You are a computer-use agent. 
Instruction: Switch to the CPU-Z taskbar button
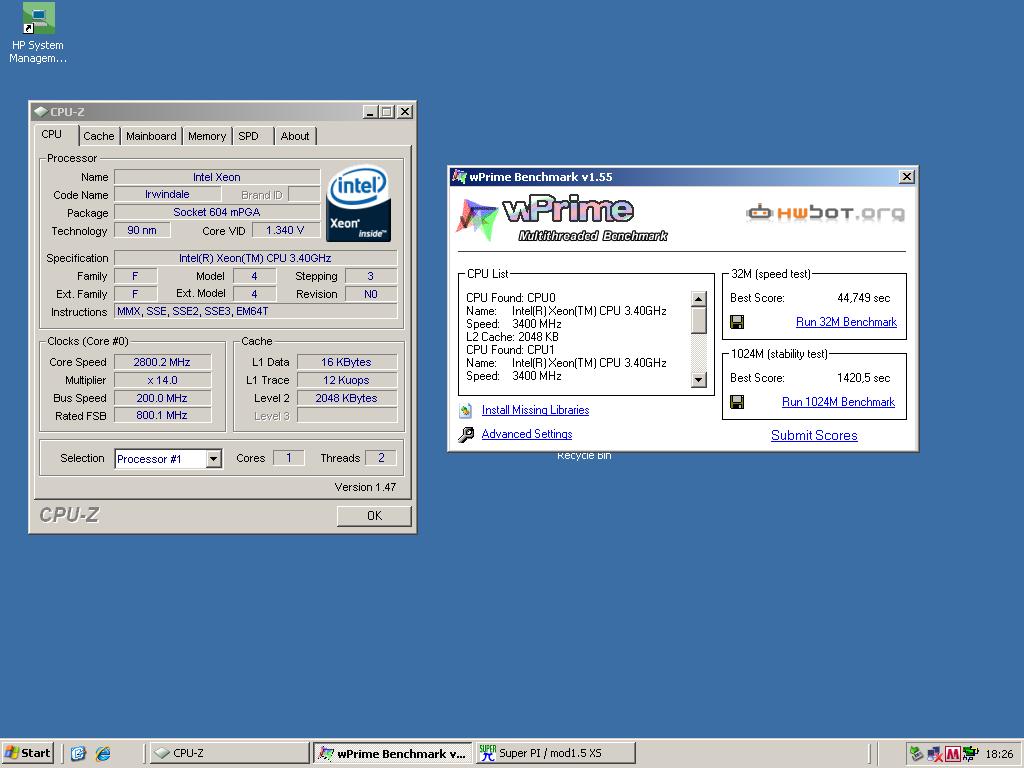tap(230, 753)
